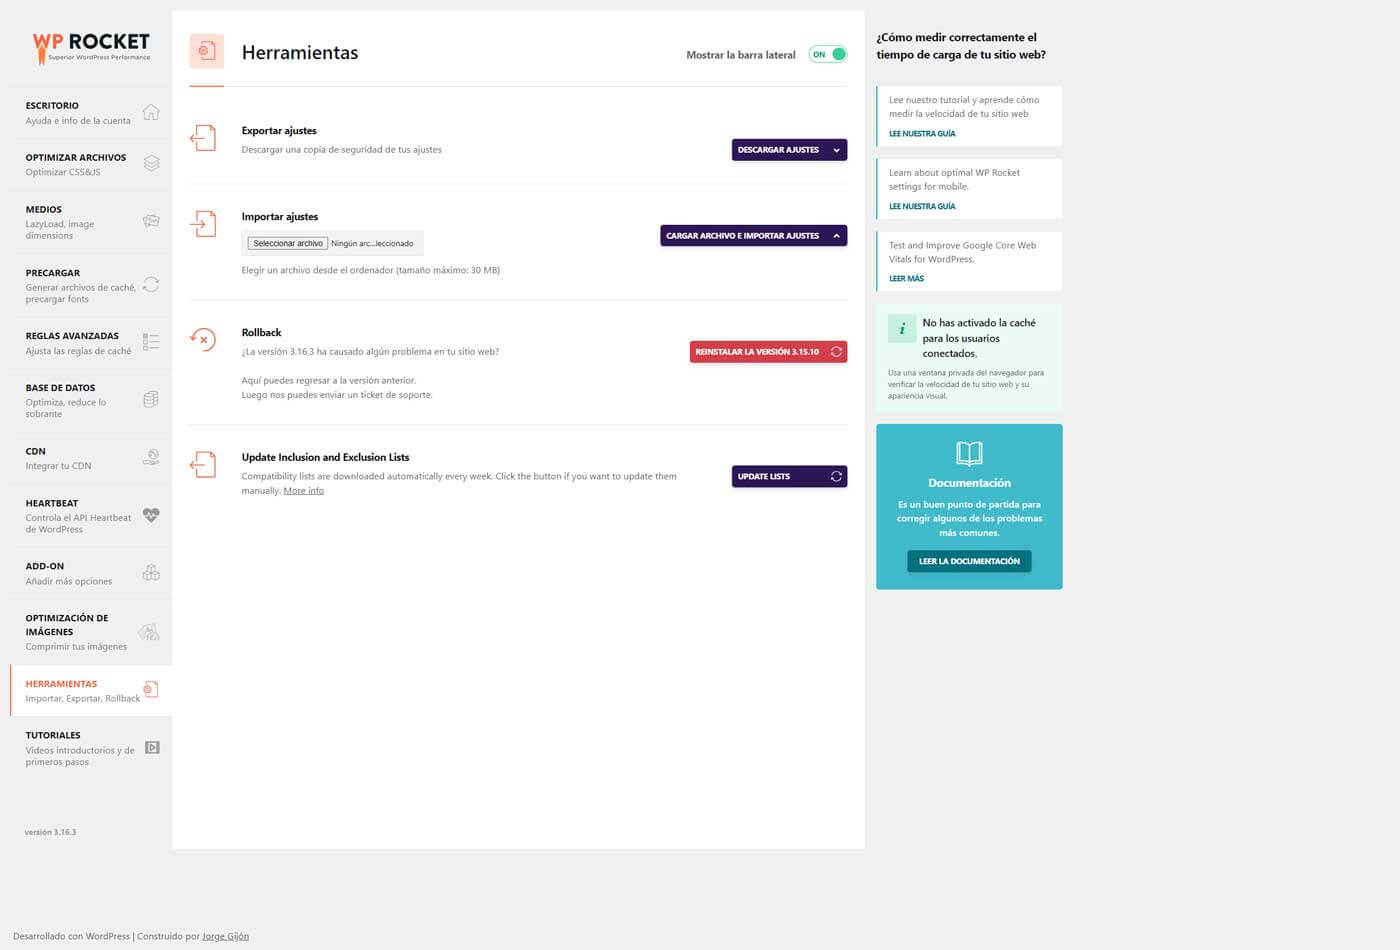Go to the Medios section

click(x=91, y=222)
